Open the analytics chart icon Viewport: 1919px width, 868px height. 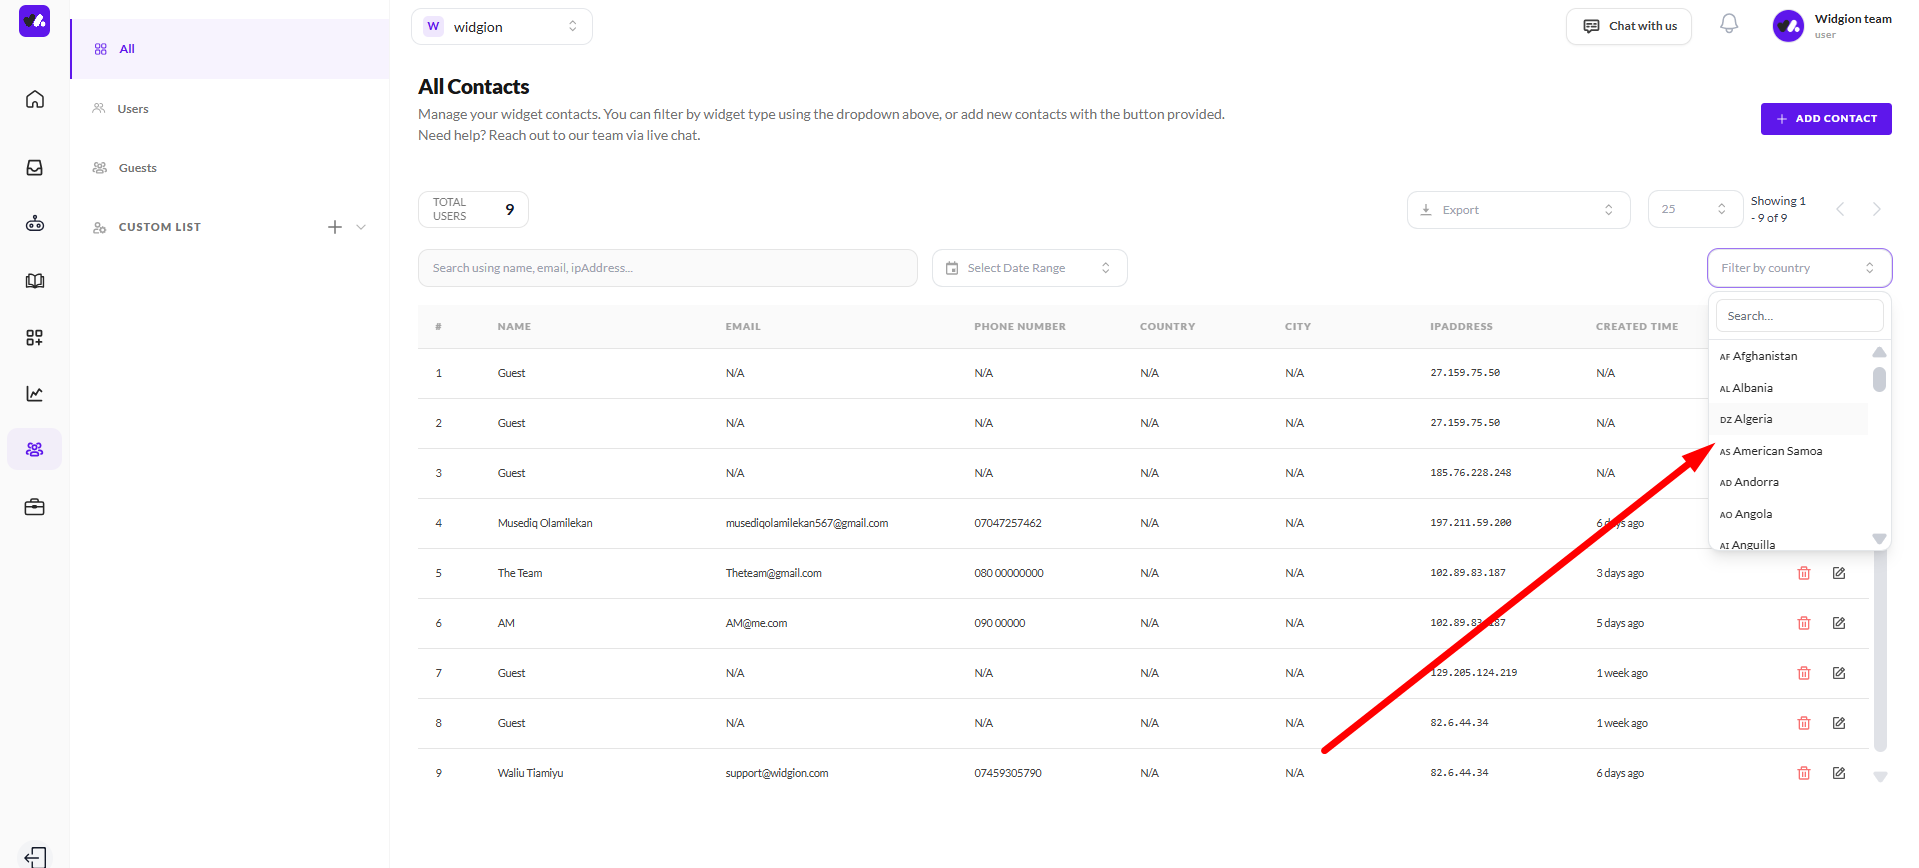(35, 394)
